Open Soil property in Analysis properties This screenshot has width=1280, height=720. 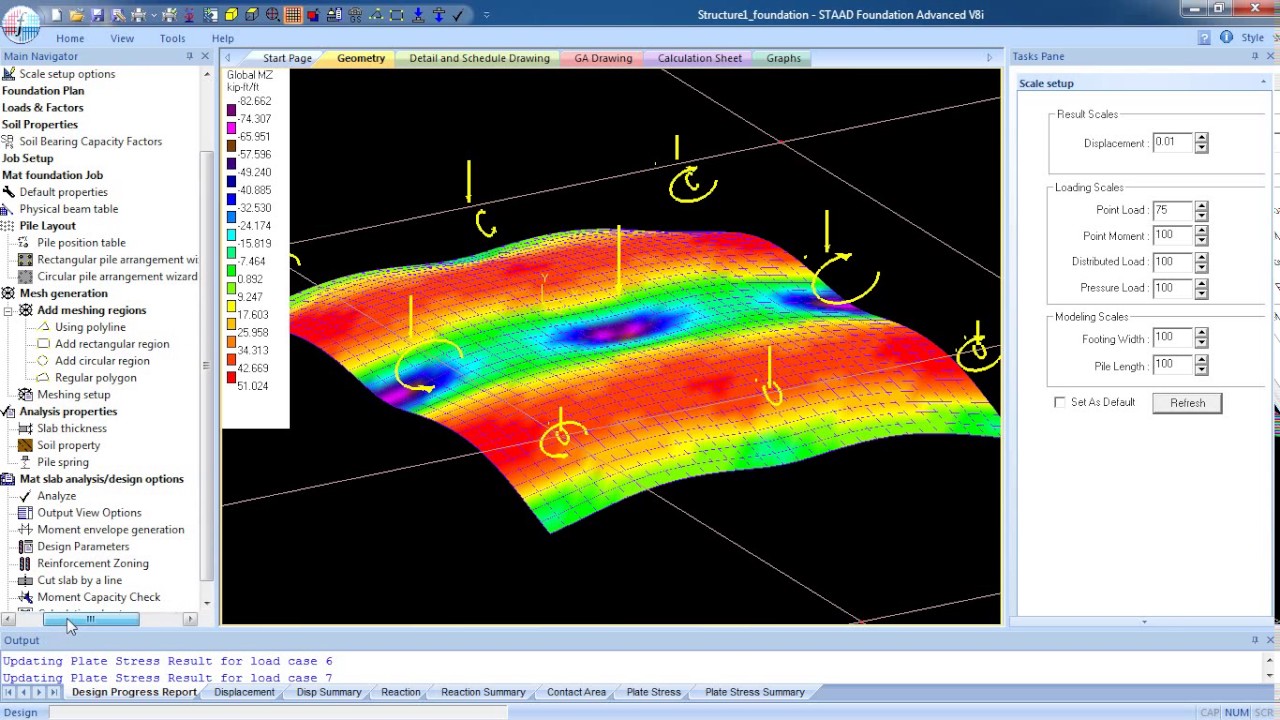click(68, 445)
